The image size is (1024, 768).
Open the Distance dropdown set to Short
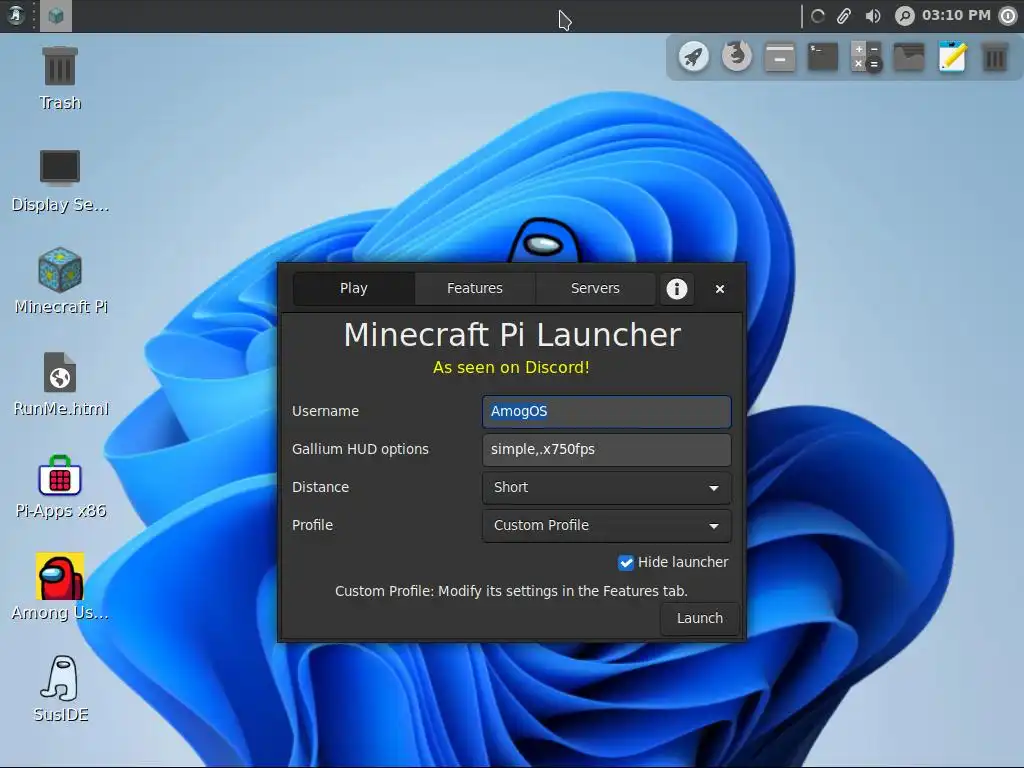click(x=607, y=487)
